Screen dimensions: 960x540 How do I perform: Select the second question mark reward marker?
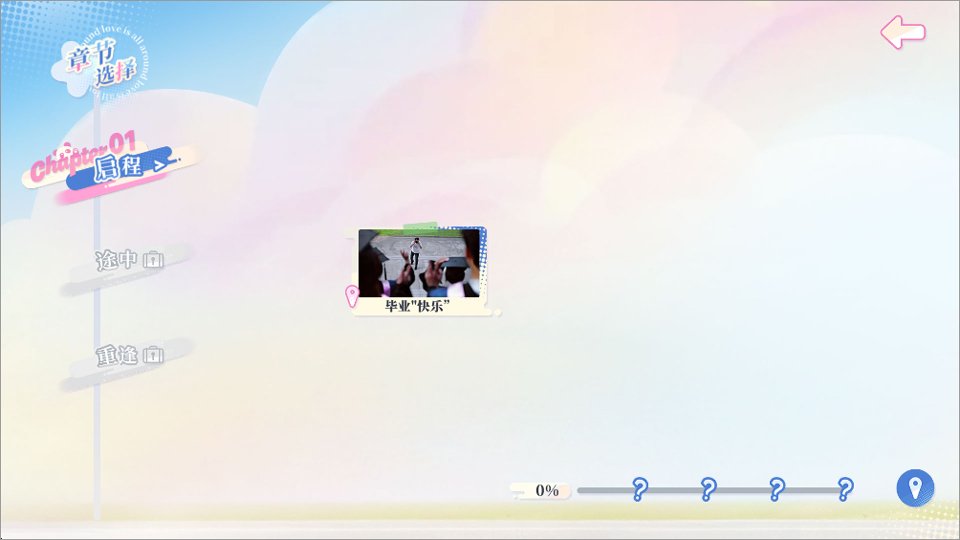pos(708,489)
